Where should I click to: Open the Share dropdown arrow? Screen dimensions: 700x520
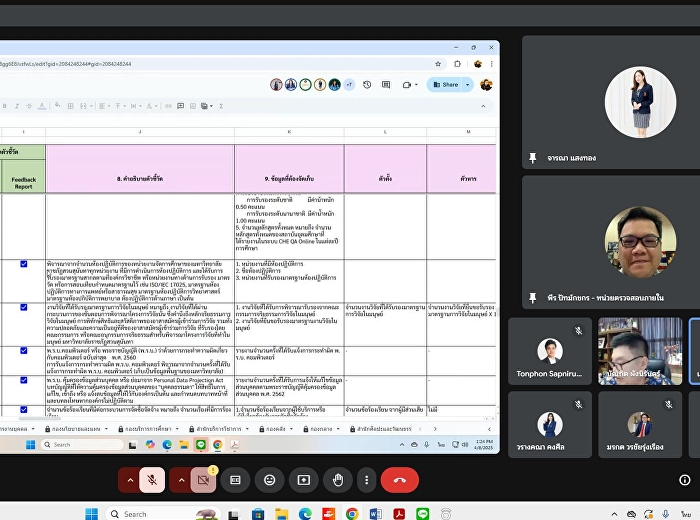point(466,85)
